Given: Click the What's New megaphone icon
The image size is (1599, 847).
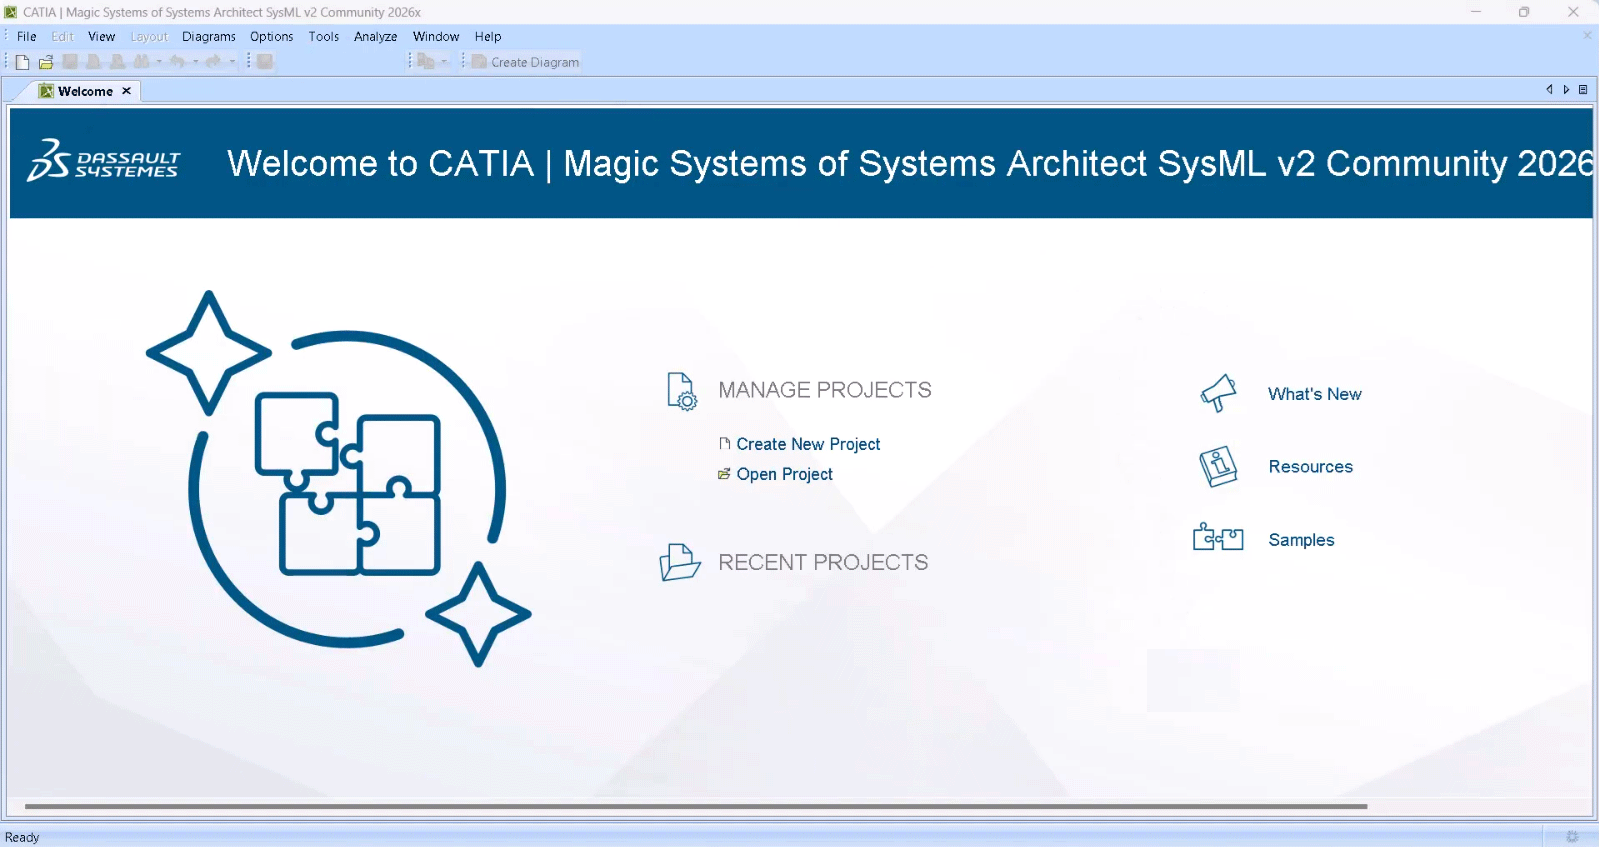Looking at the screenshot, I should click(x=1219, y=393).
